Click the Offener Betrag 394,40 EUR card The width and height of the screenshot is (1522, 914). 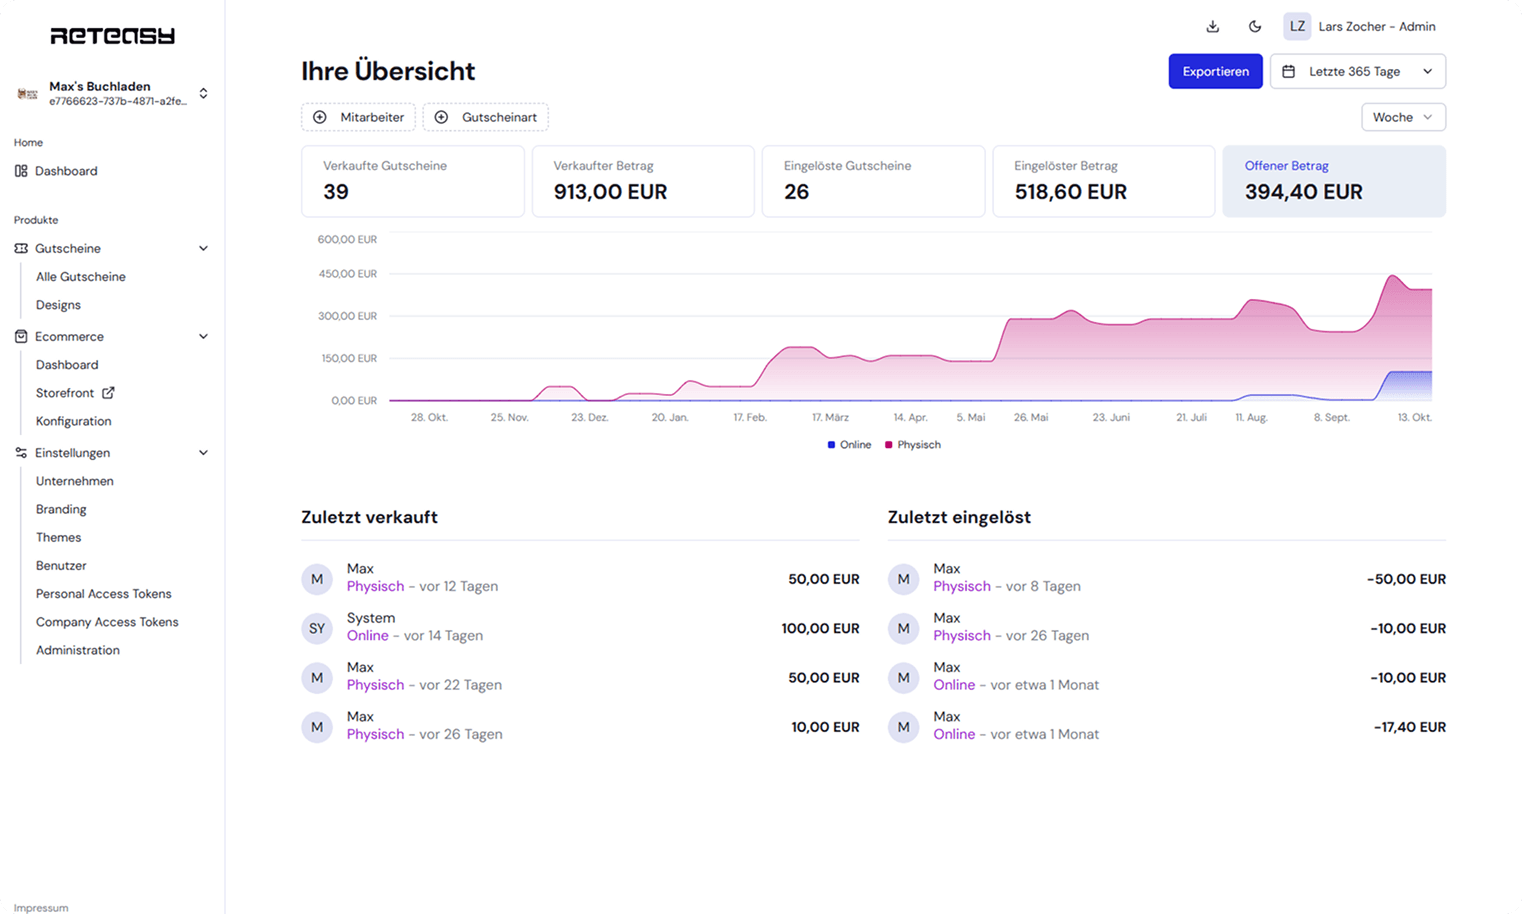pos(1334,181)
